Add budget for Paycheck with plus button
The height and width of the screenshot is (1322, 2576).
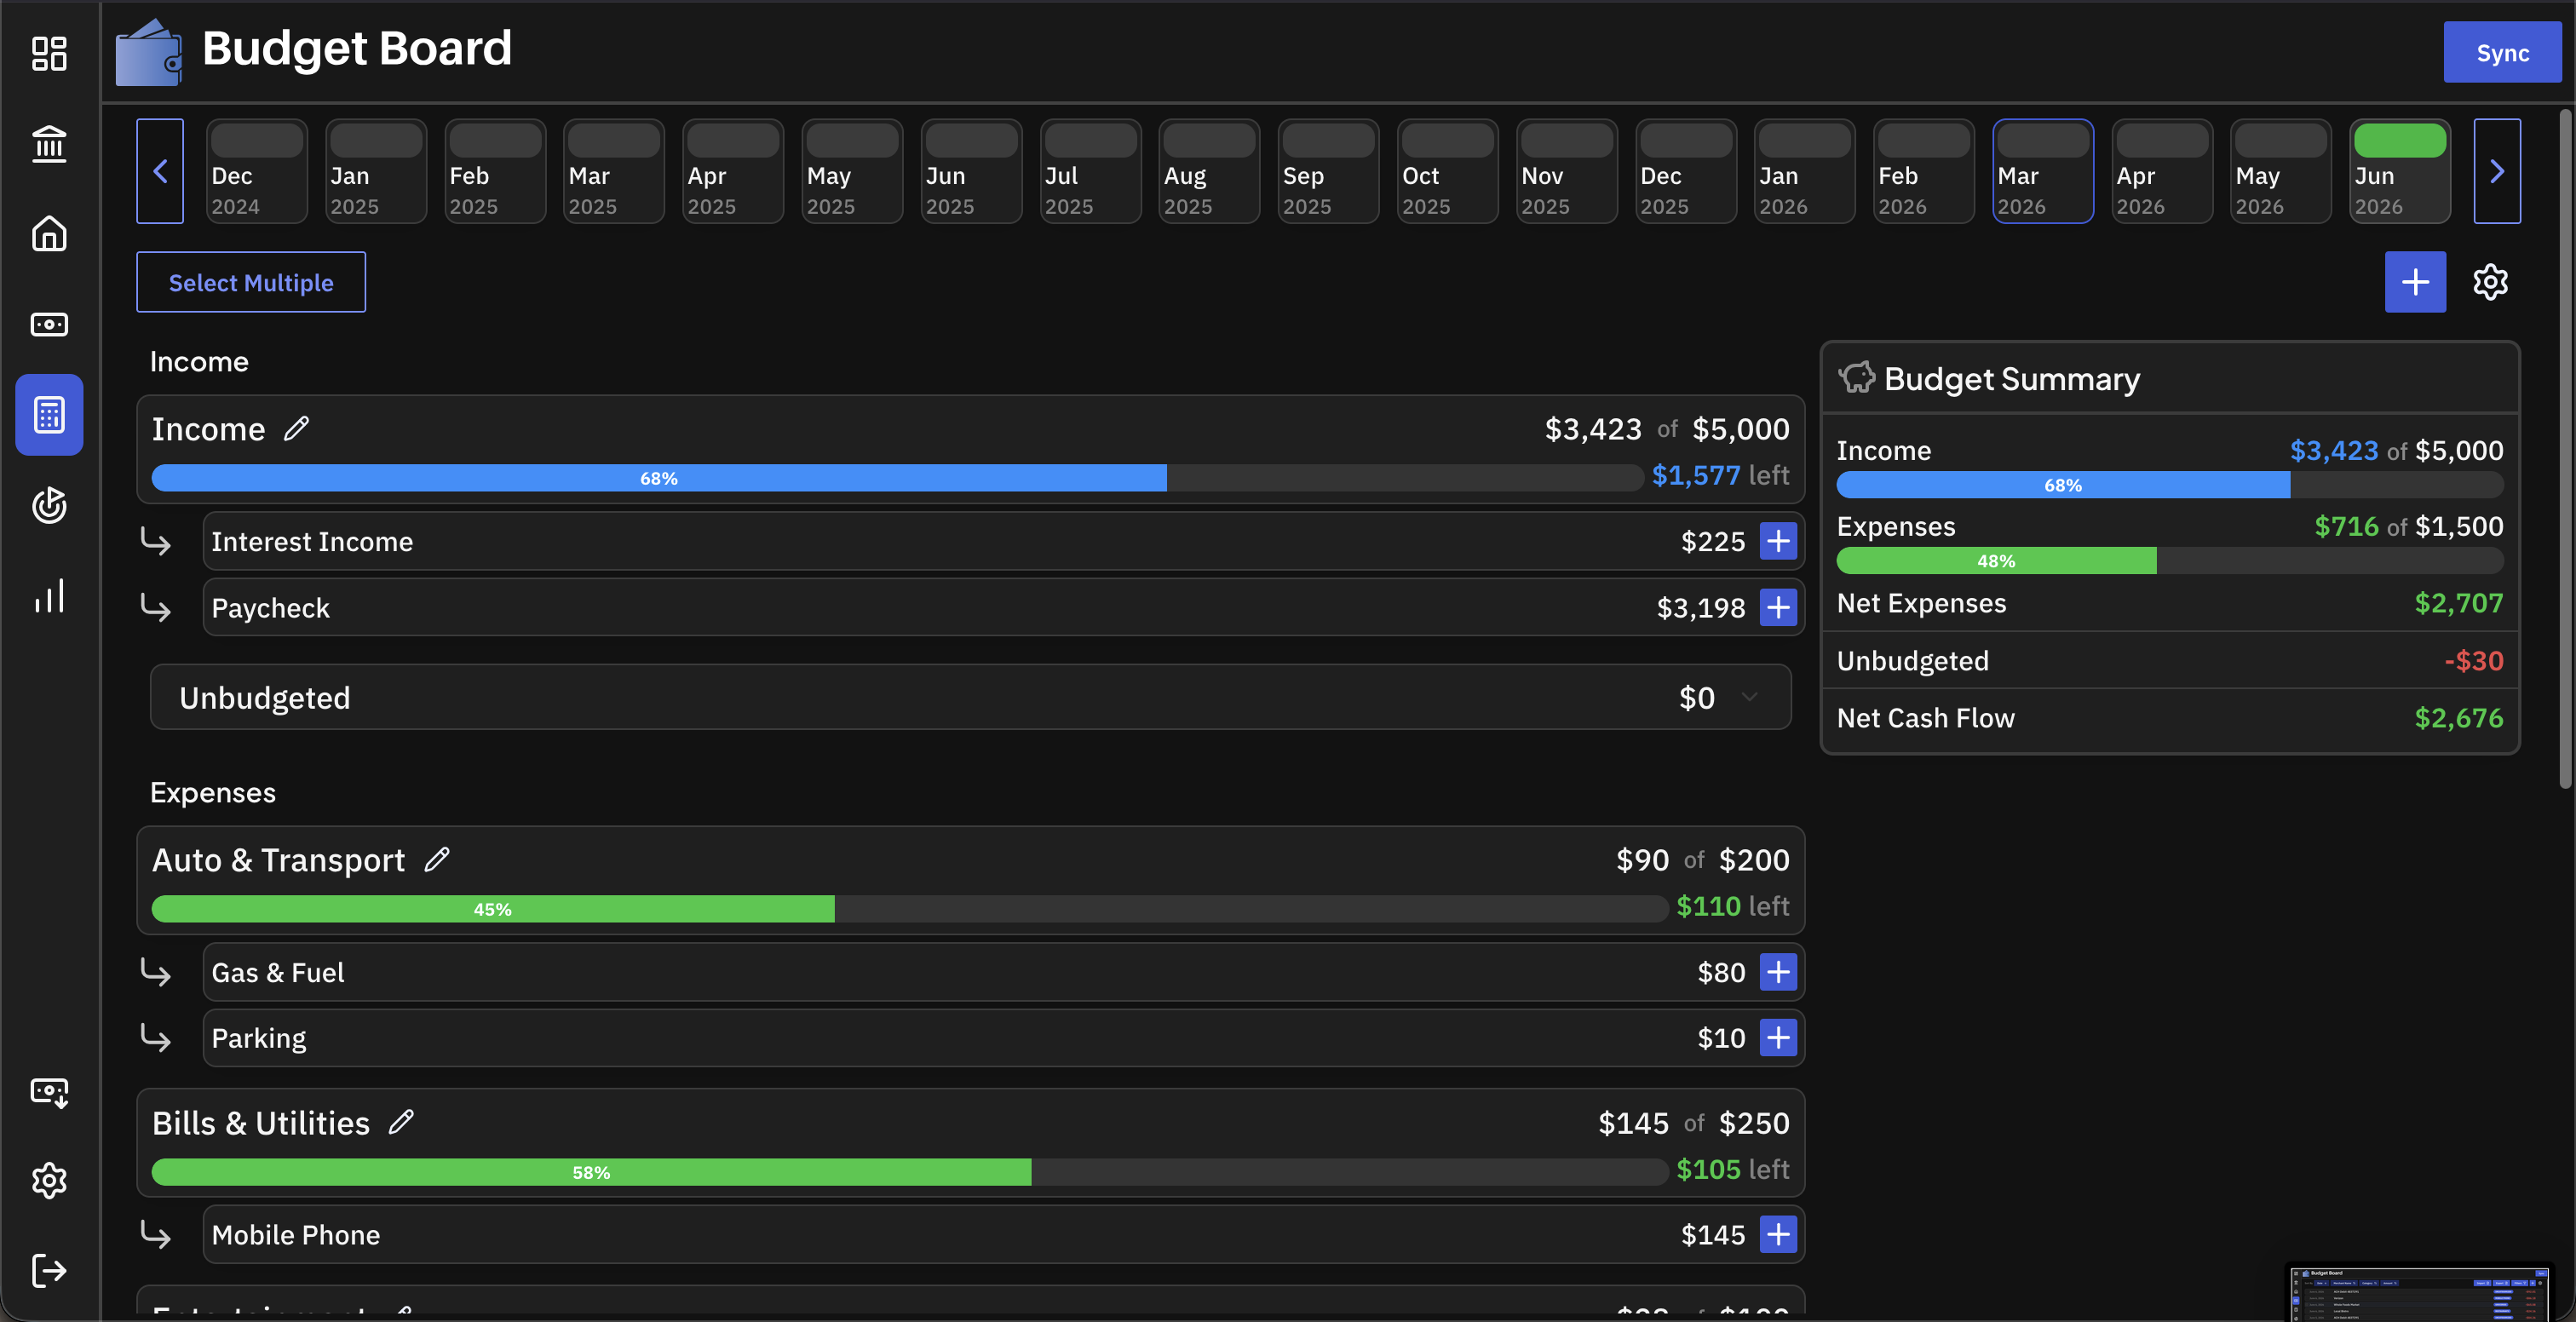point(1778,607)
